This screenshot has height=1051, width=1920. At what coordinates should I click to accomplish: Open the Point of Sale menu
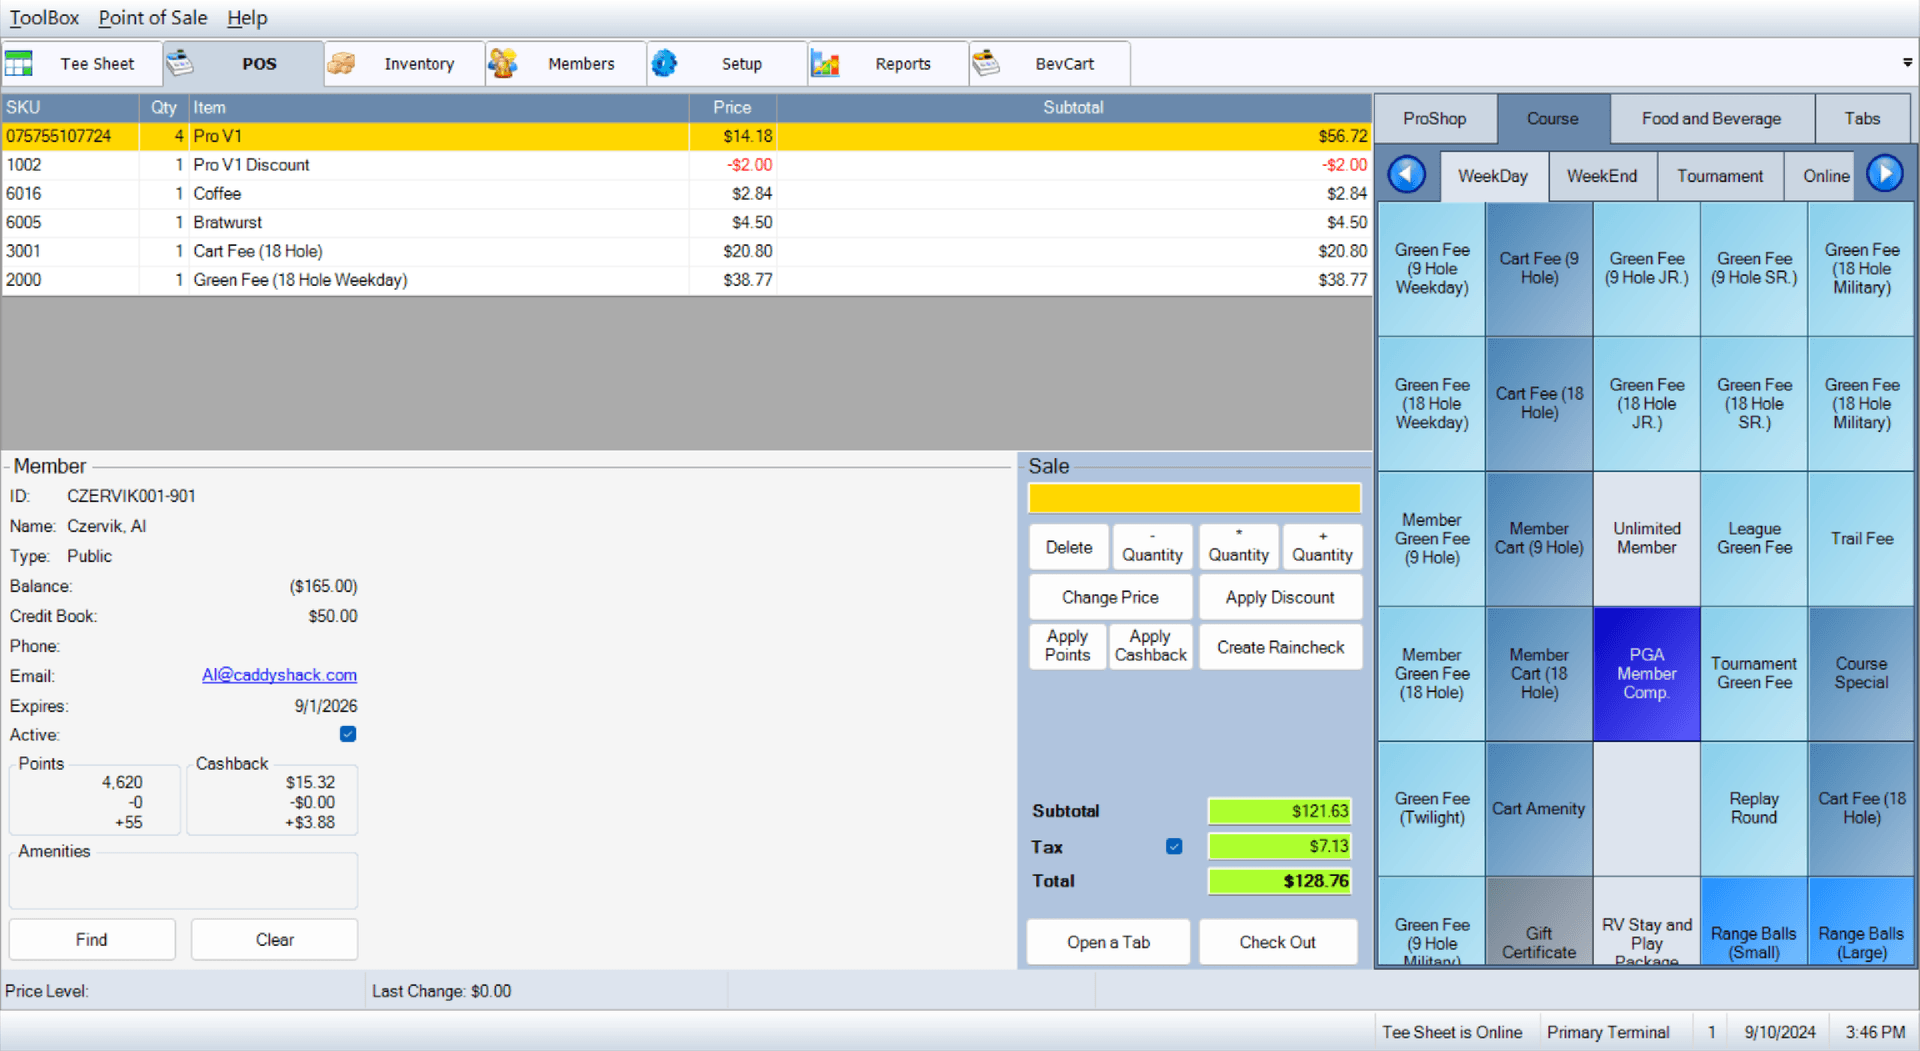click(x=153, y=18)
